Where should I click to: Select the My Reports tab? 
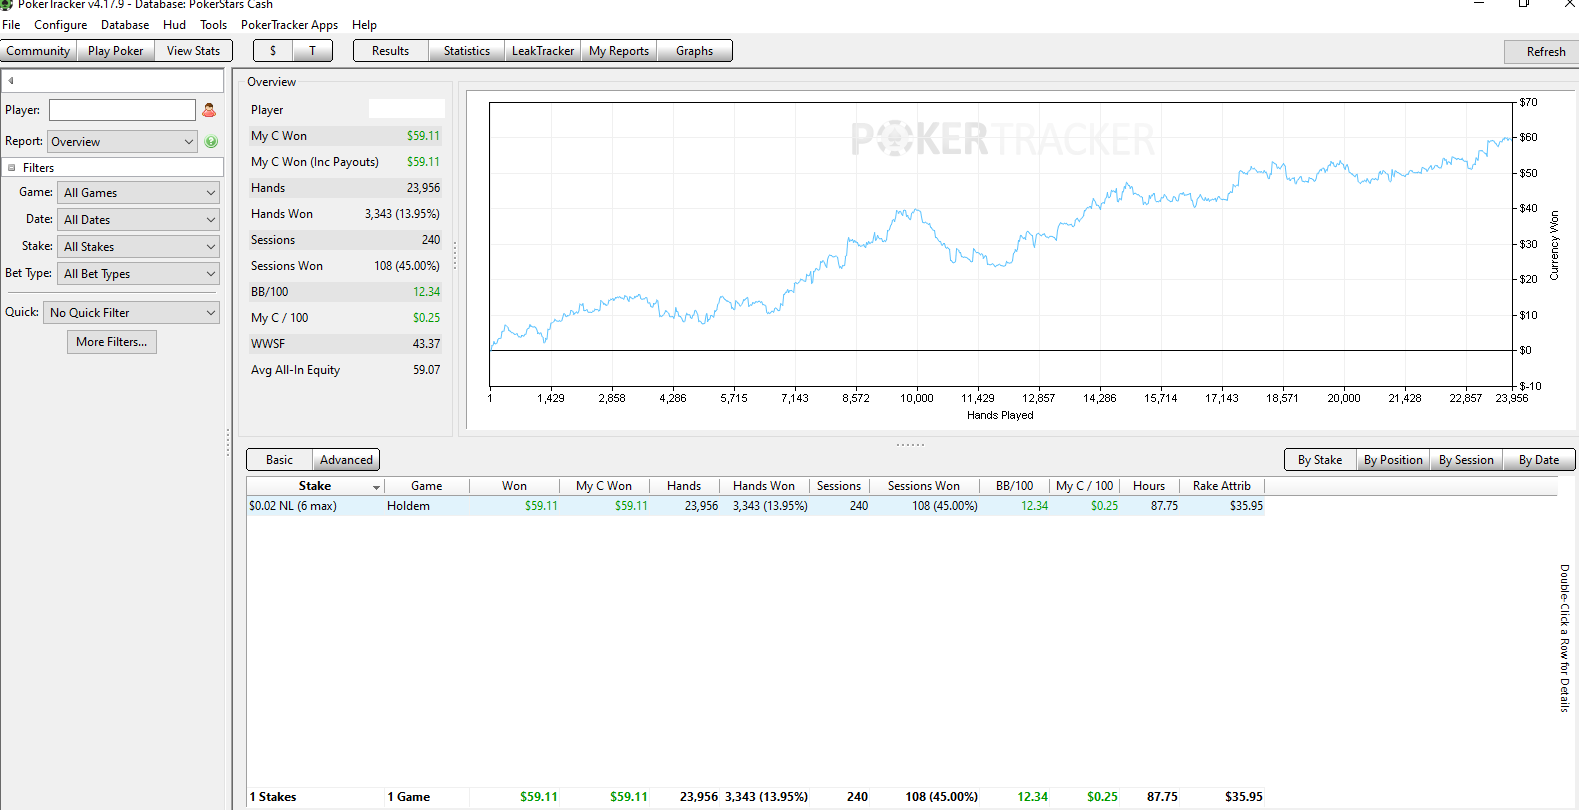click(x=619, y=51)
